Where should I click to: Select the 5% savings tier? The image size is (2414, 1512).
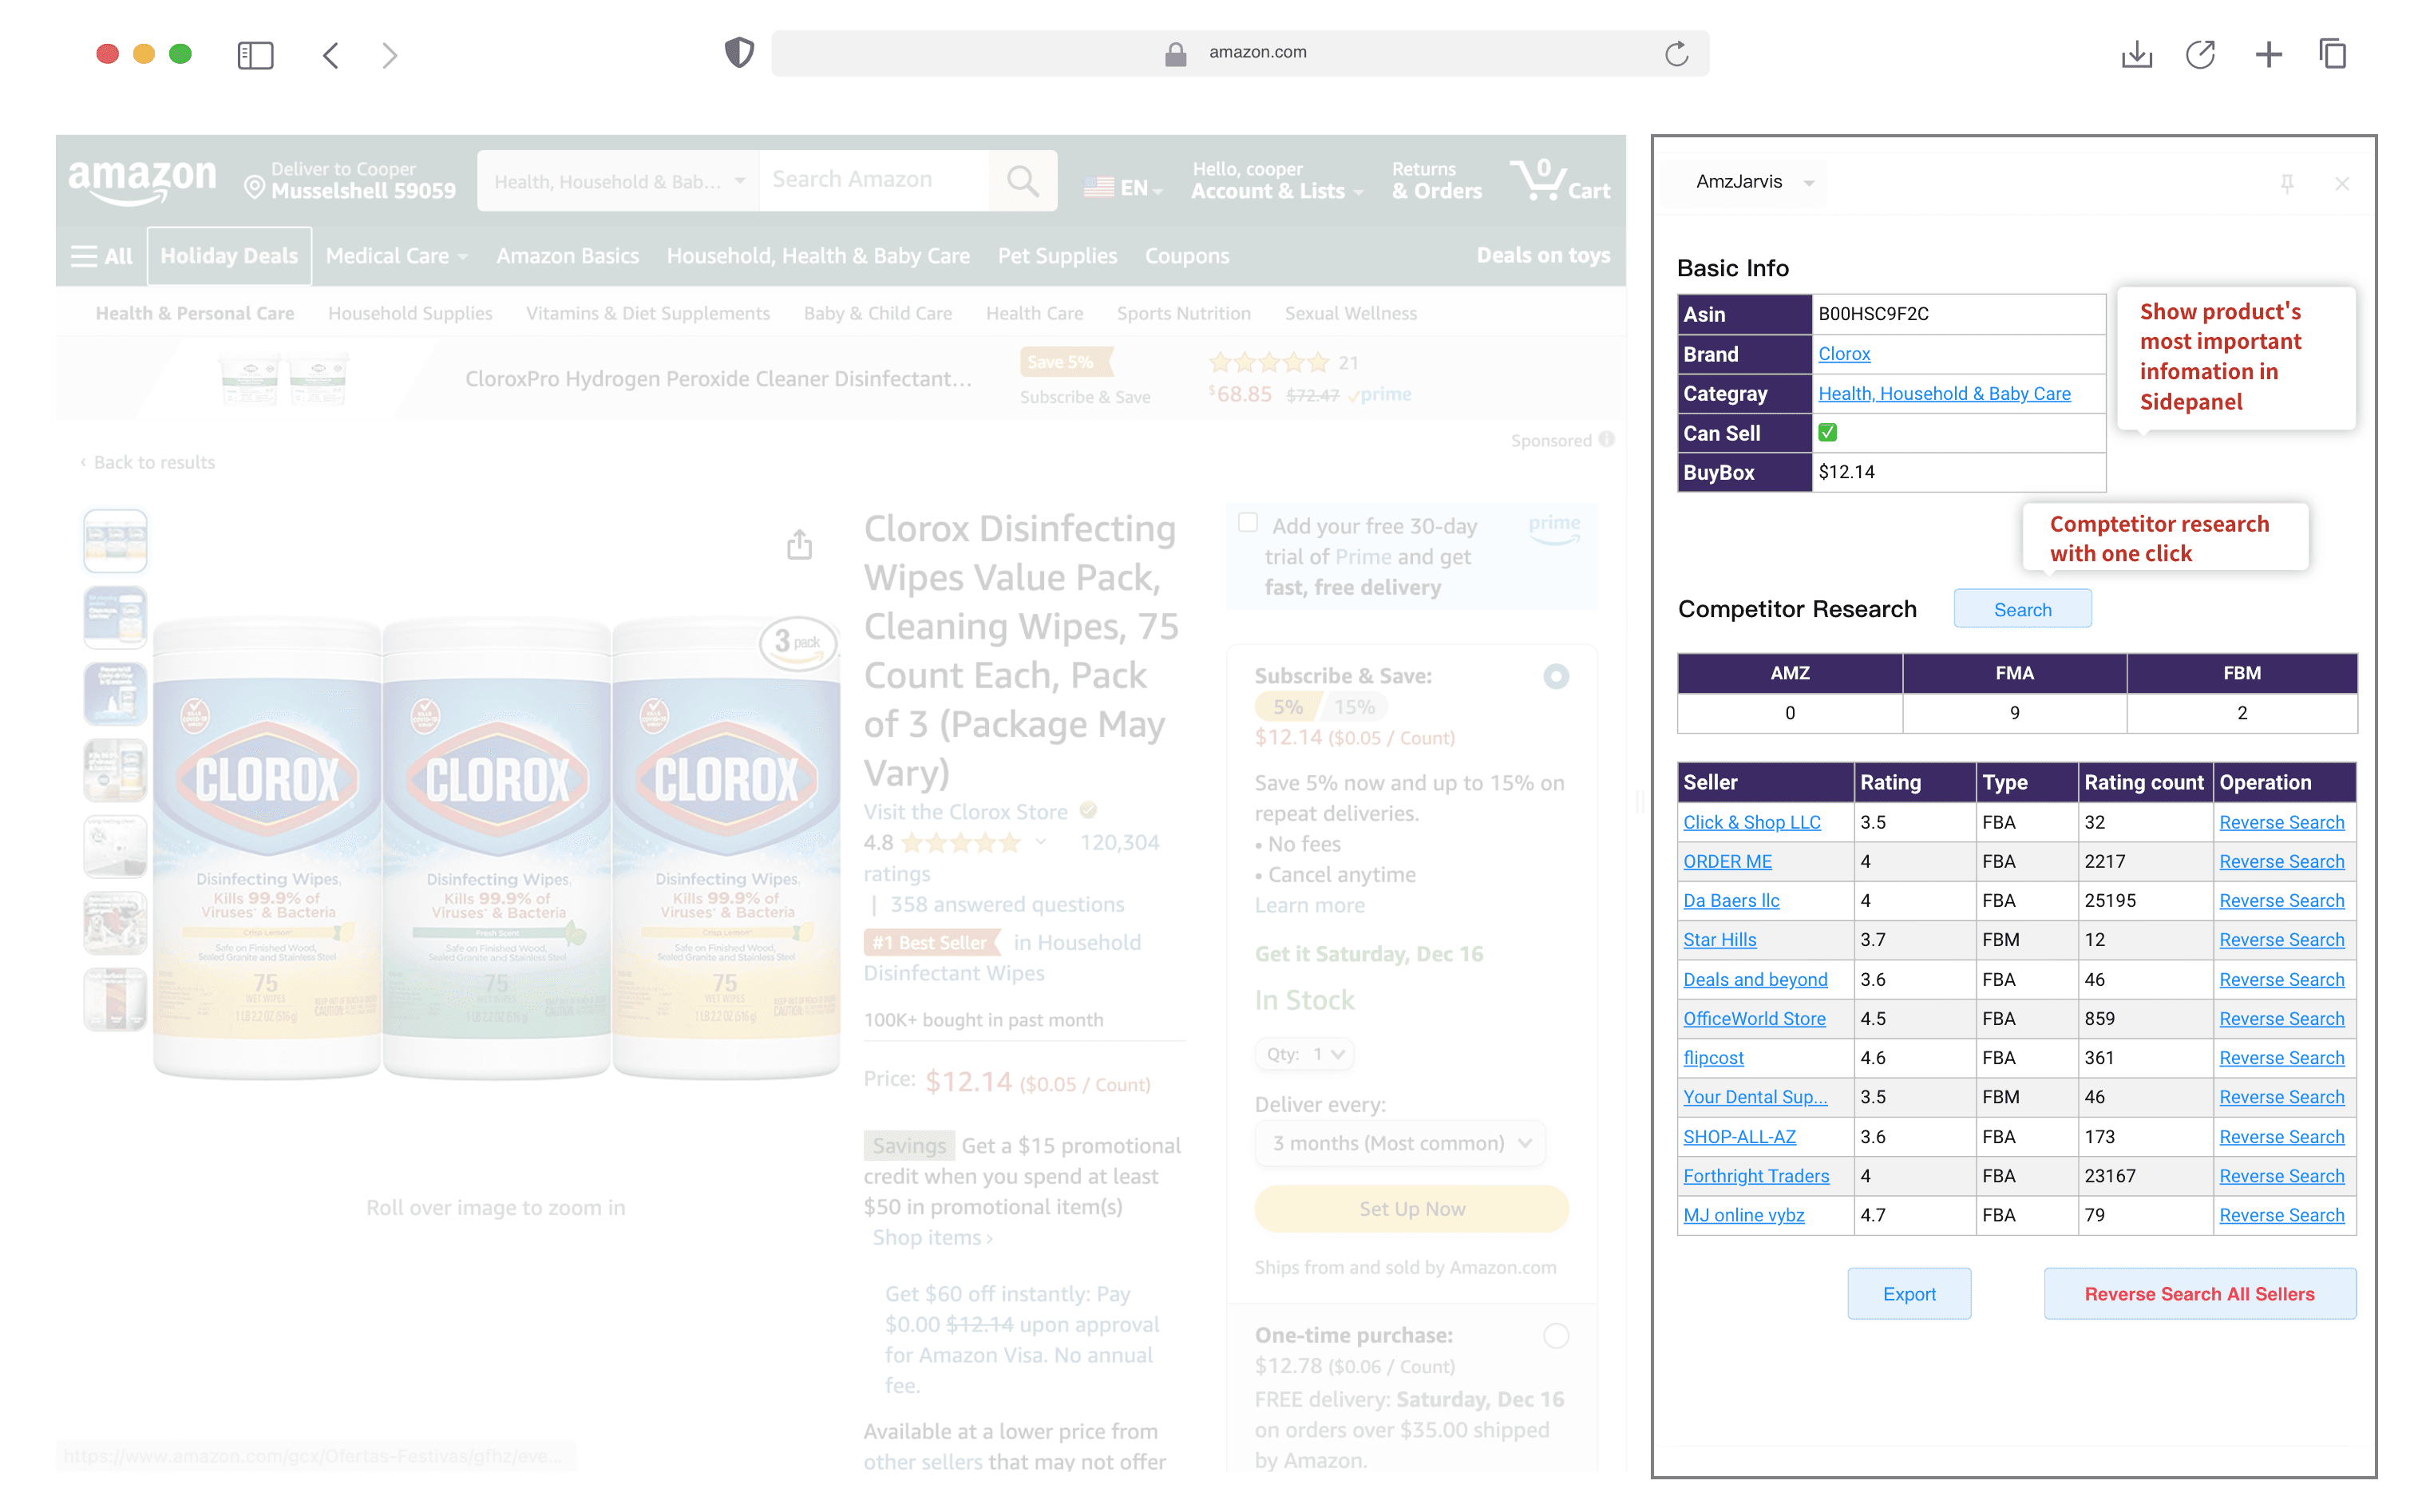click(x=1287, y=707)
